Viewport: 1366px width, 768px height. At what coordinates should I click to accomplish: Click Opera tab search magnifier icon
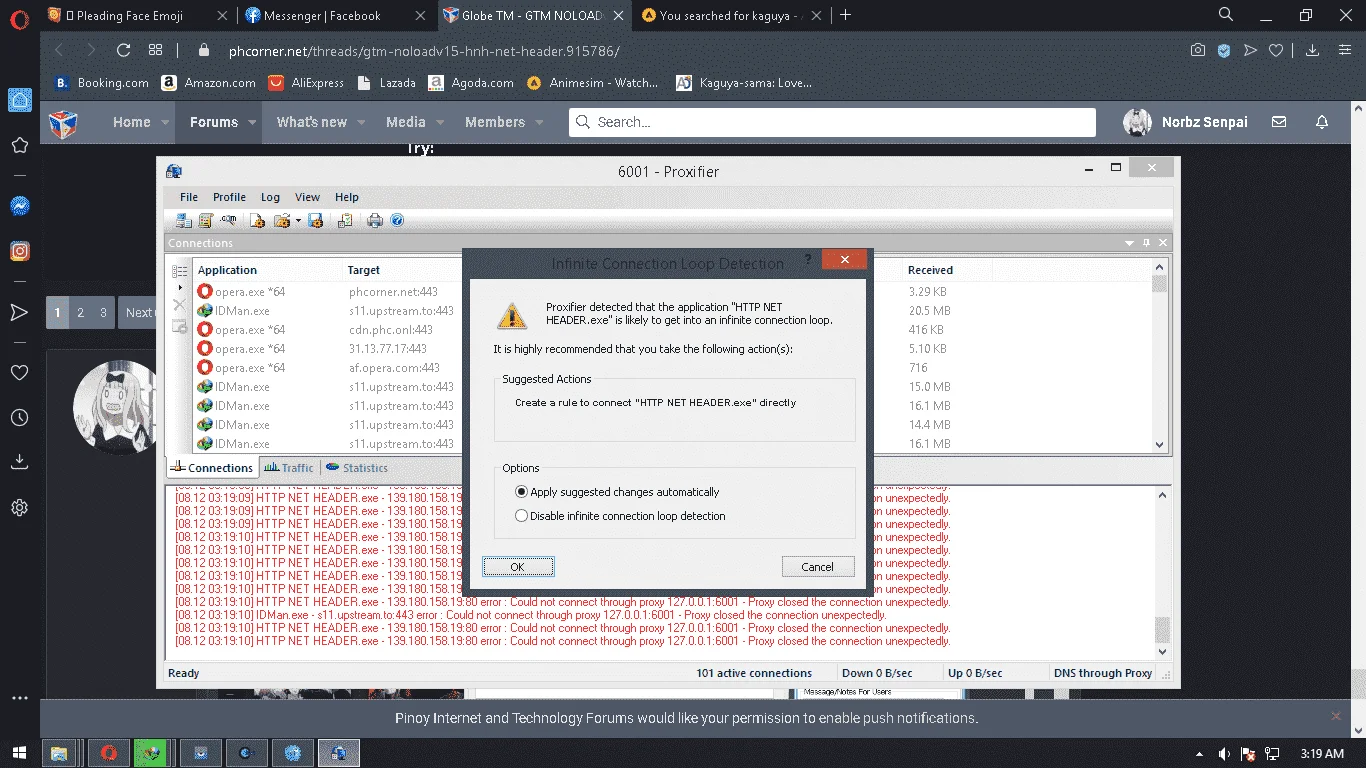point(1226,14)
